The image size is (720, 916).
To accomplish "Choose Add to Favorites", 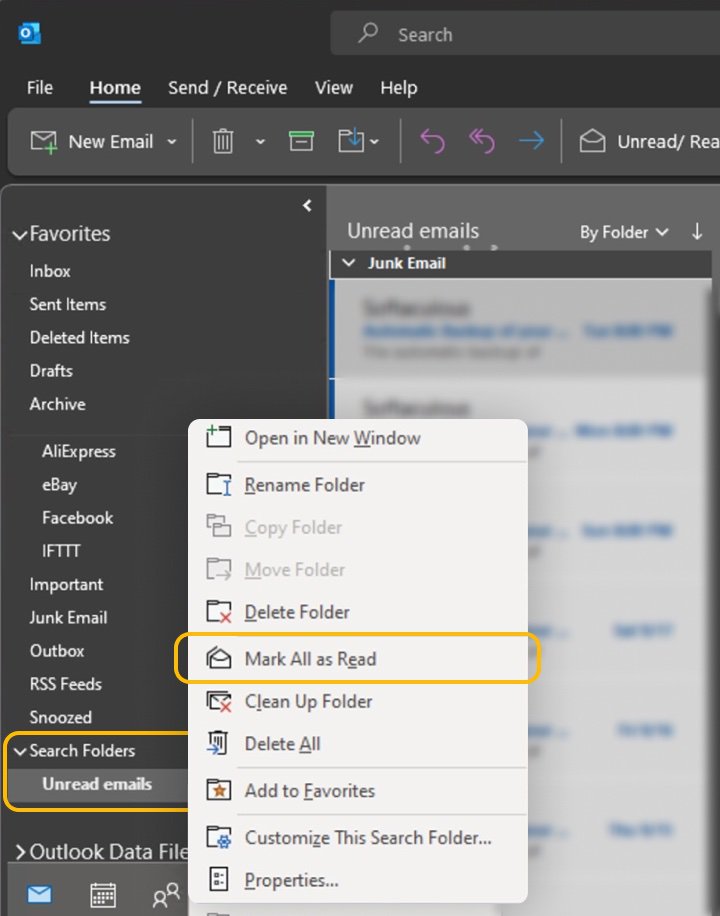I will 358,791.
